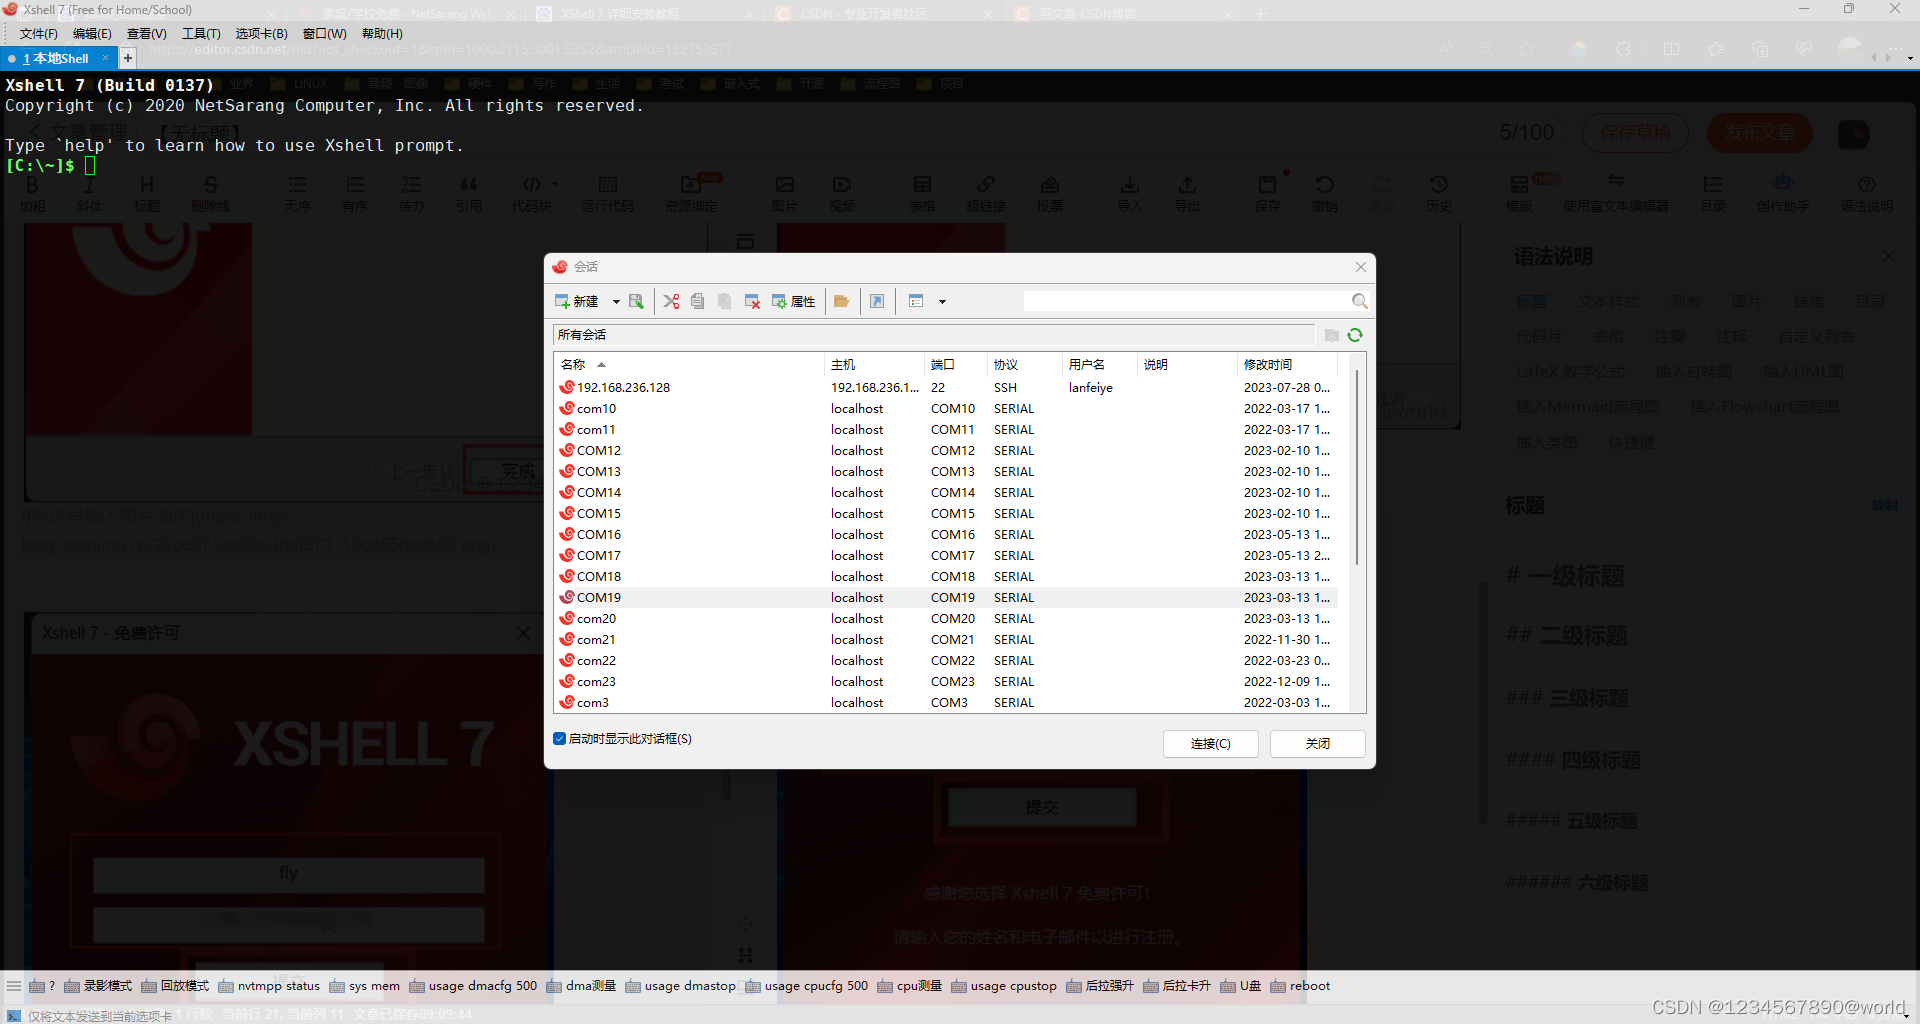The image size is (1920, 1024).
Task: Click the paste icon in session toolbar
Action: [725, 301]
